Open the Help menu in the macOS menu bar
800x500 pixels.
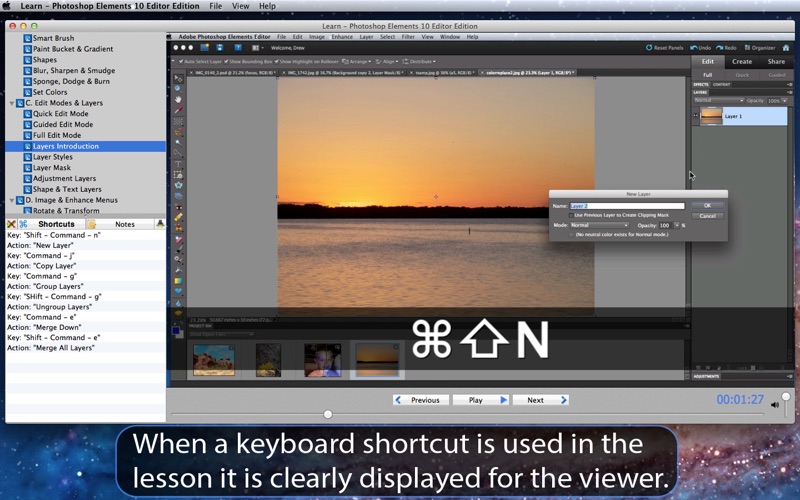tap(267, 6)
